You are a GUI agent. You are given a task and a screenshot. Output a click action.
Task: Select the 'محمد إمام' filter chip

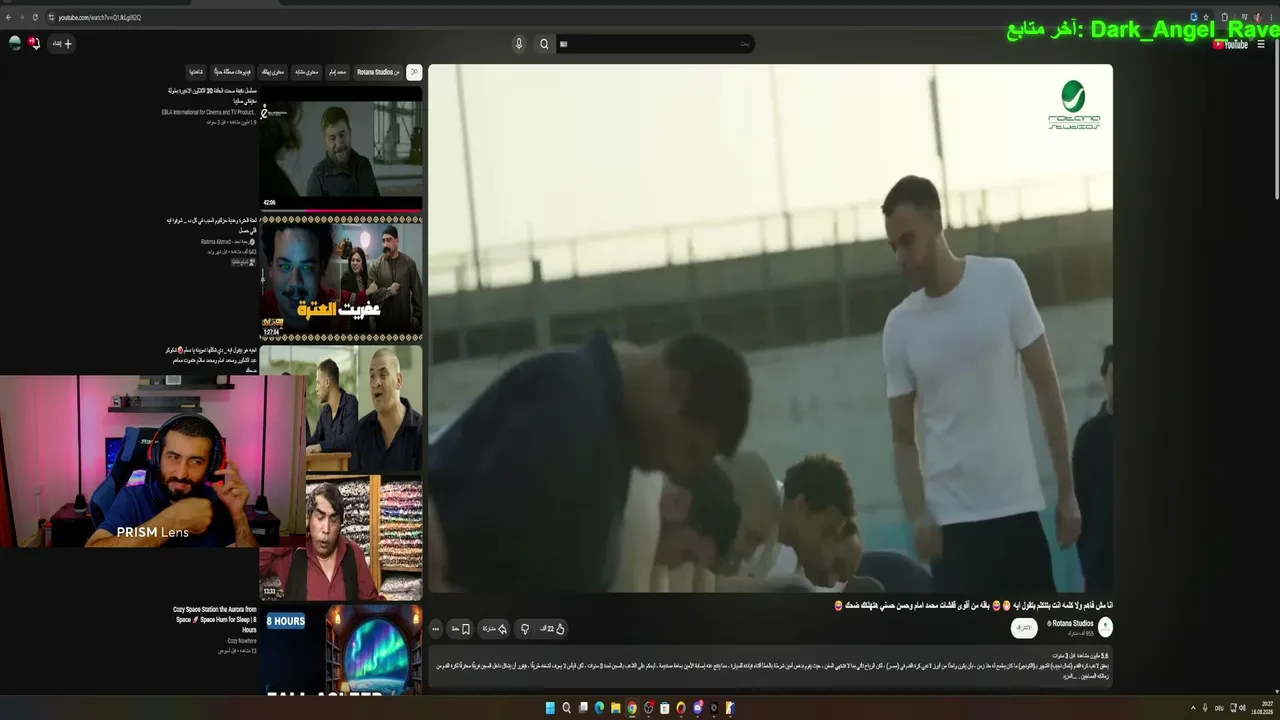[337, 72]
